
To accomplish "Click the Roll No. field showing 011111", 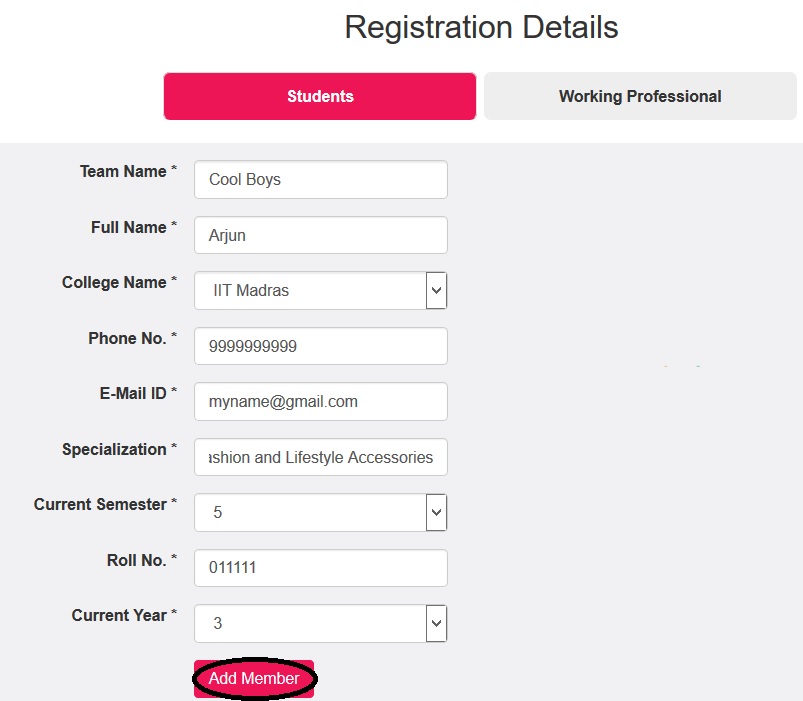I will [320, 568].
